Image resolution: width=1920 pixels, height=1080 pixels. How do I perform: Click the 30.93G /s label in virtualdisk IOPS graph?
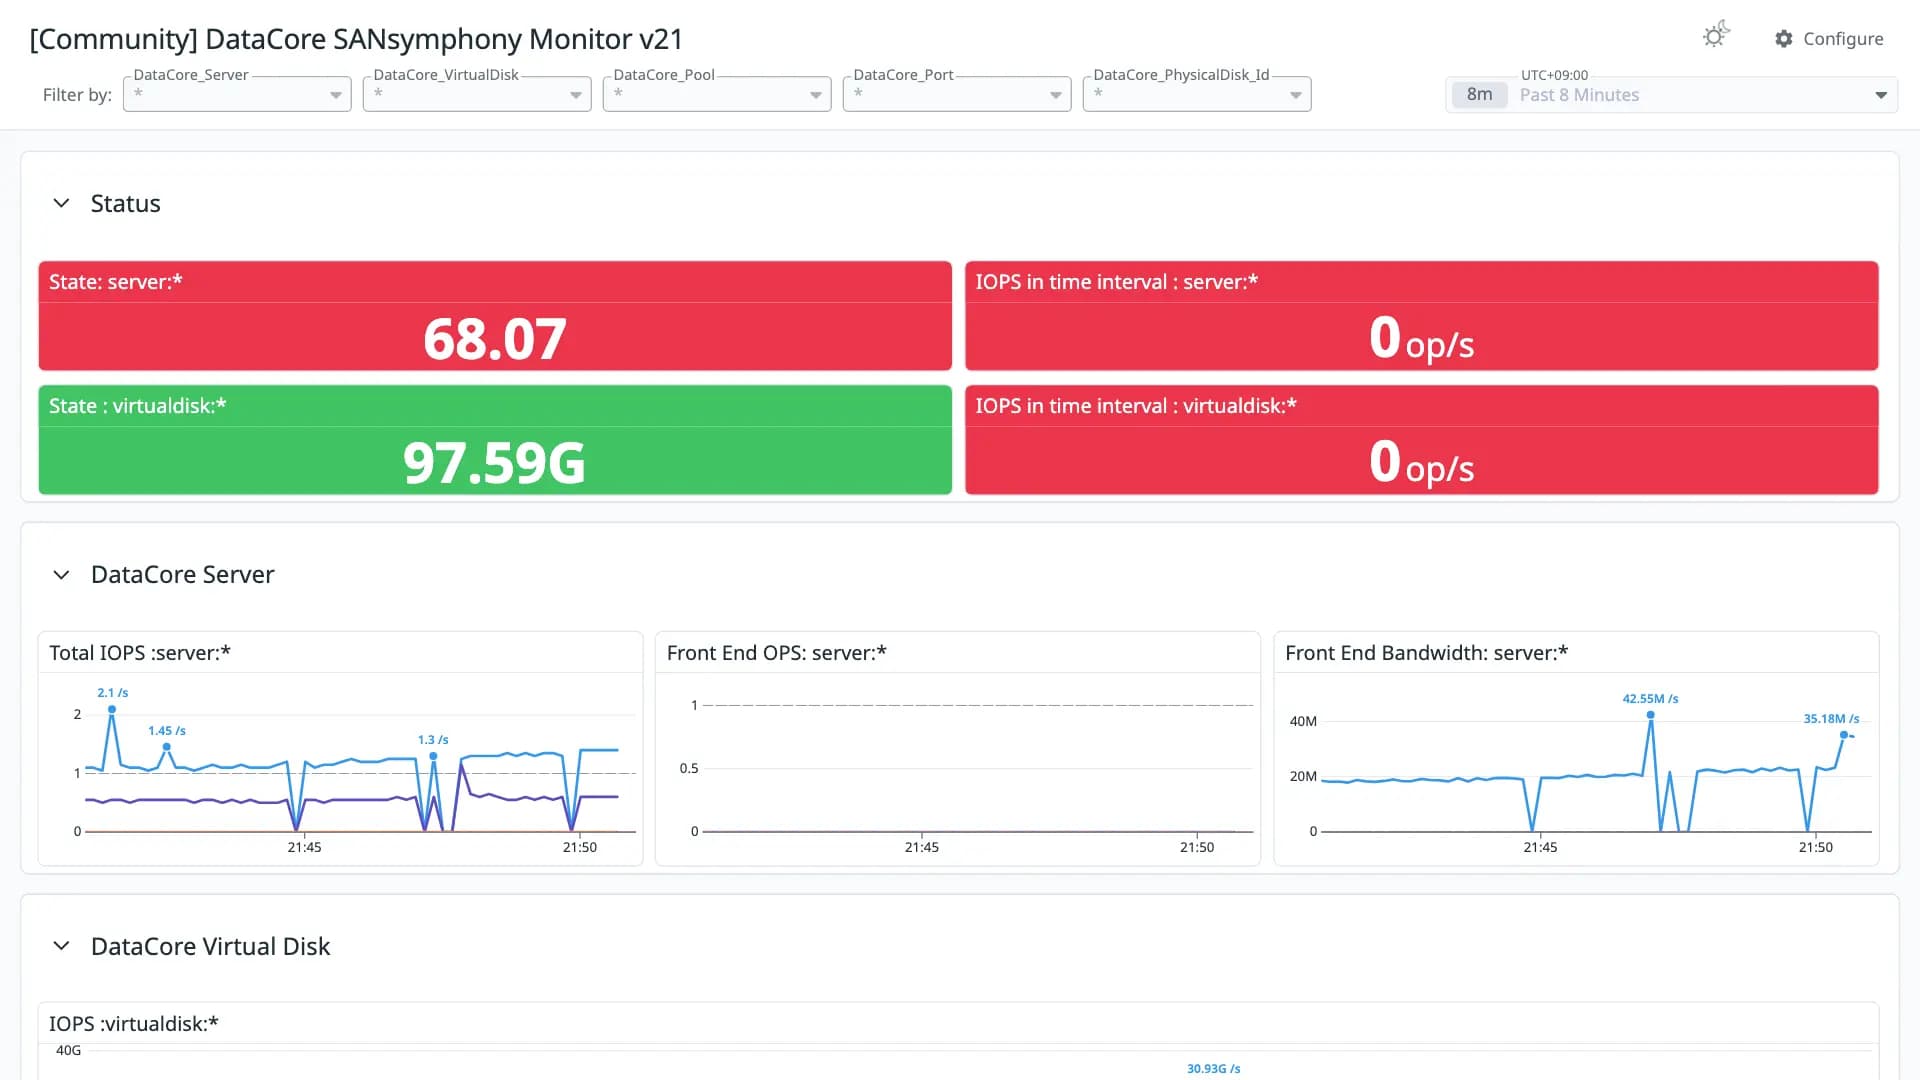point(1213,1069)
